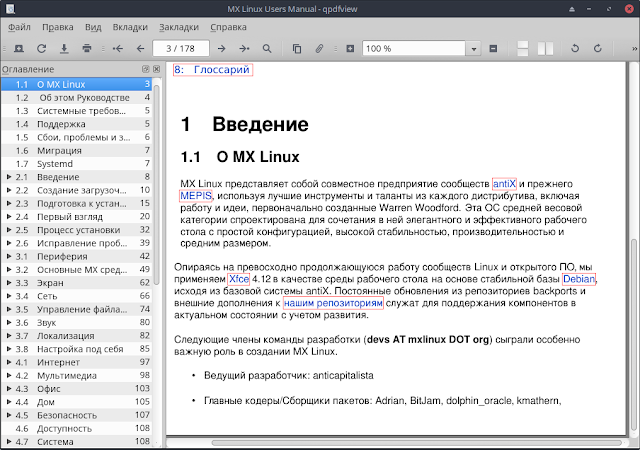The image size is (640, 450).
Task: Rotate page right icon
Action: pyautogui.click(x=598, y=49)
